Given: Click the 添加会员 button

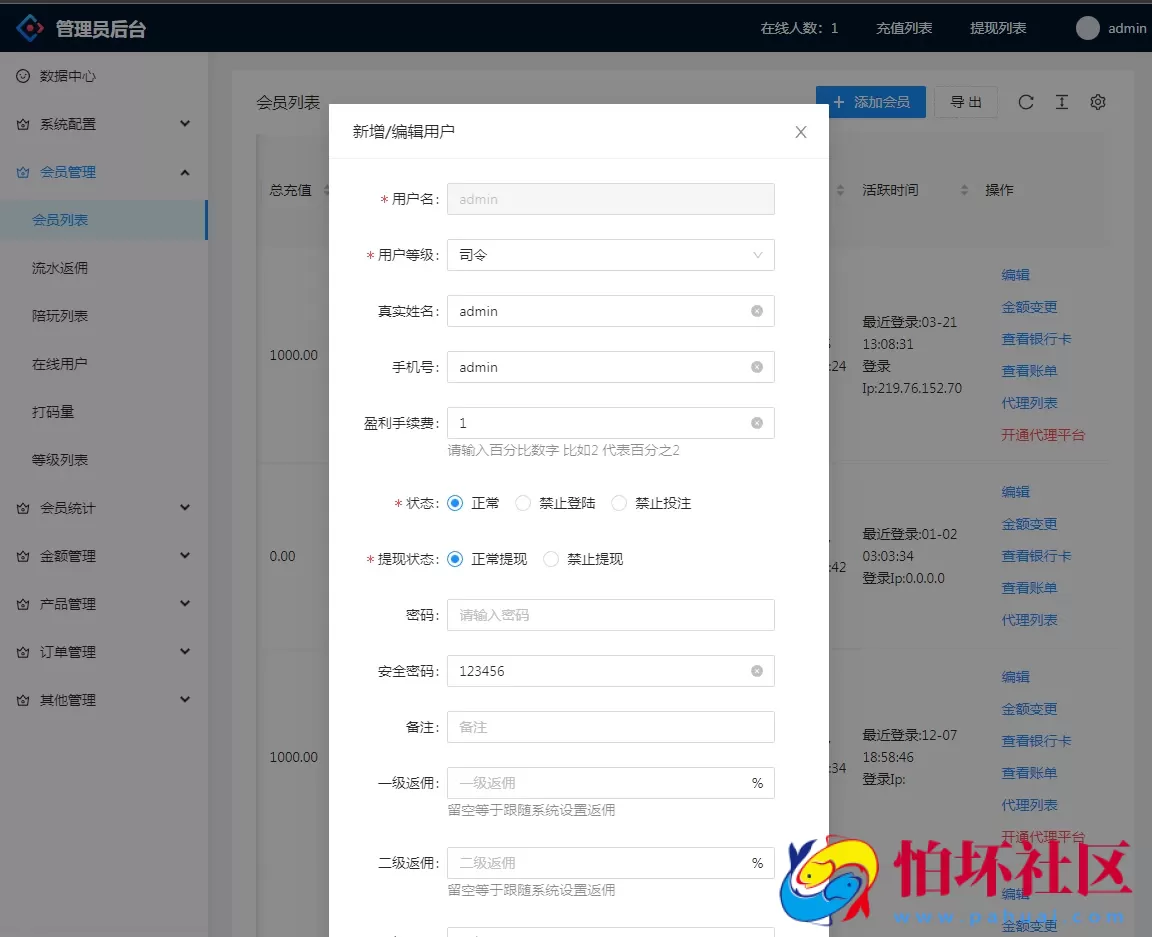Looking at the screenshot, I should [871, 101].
